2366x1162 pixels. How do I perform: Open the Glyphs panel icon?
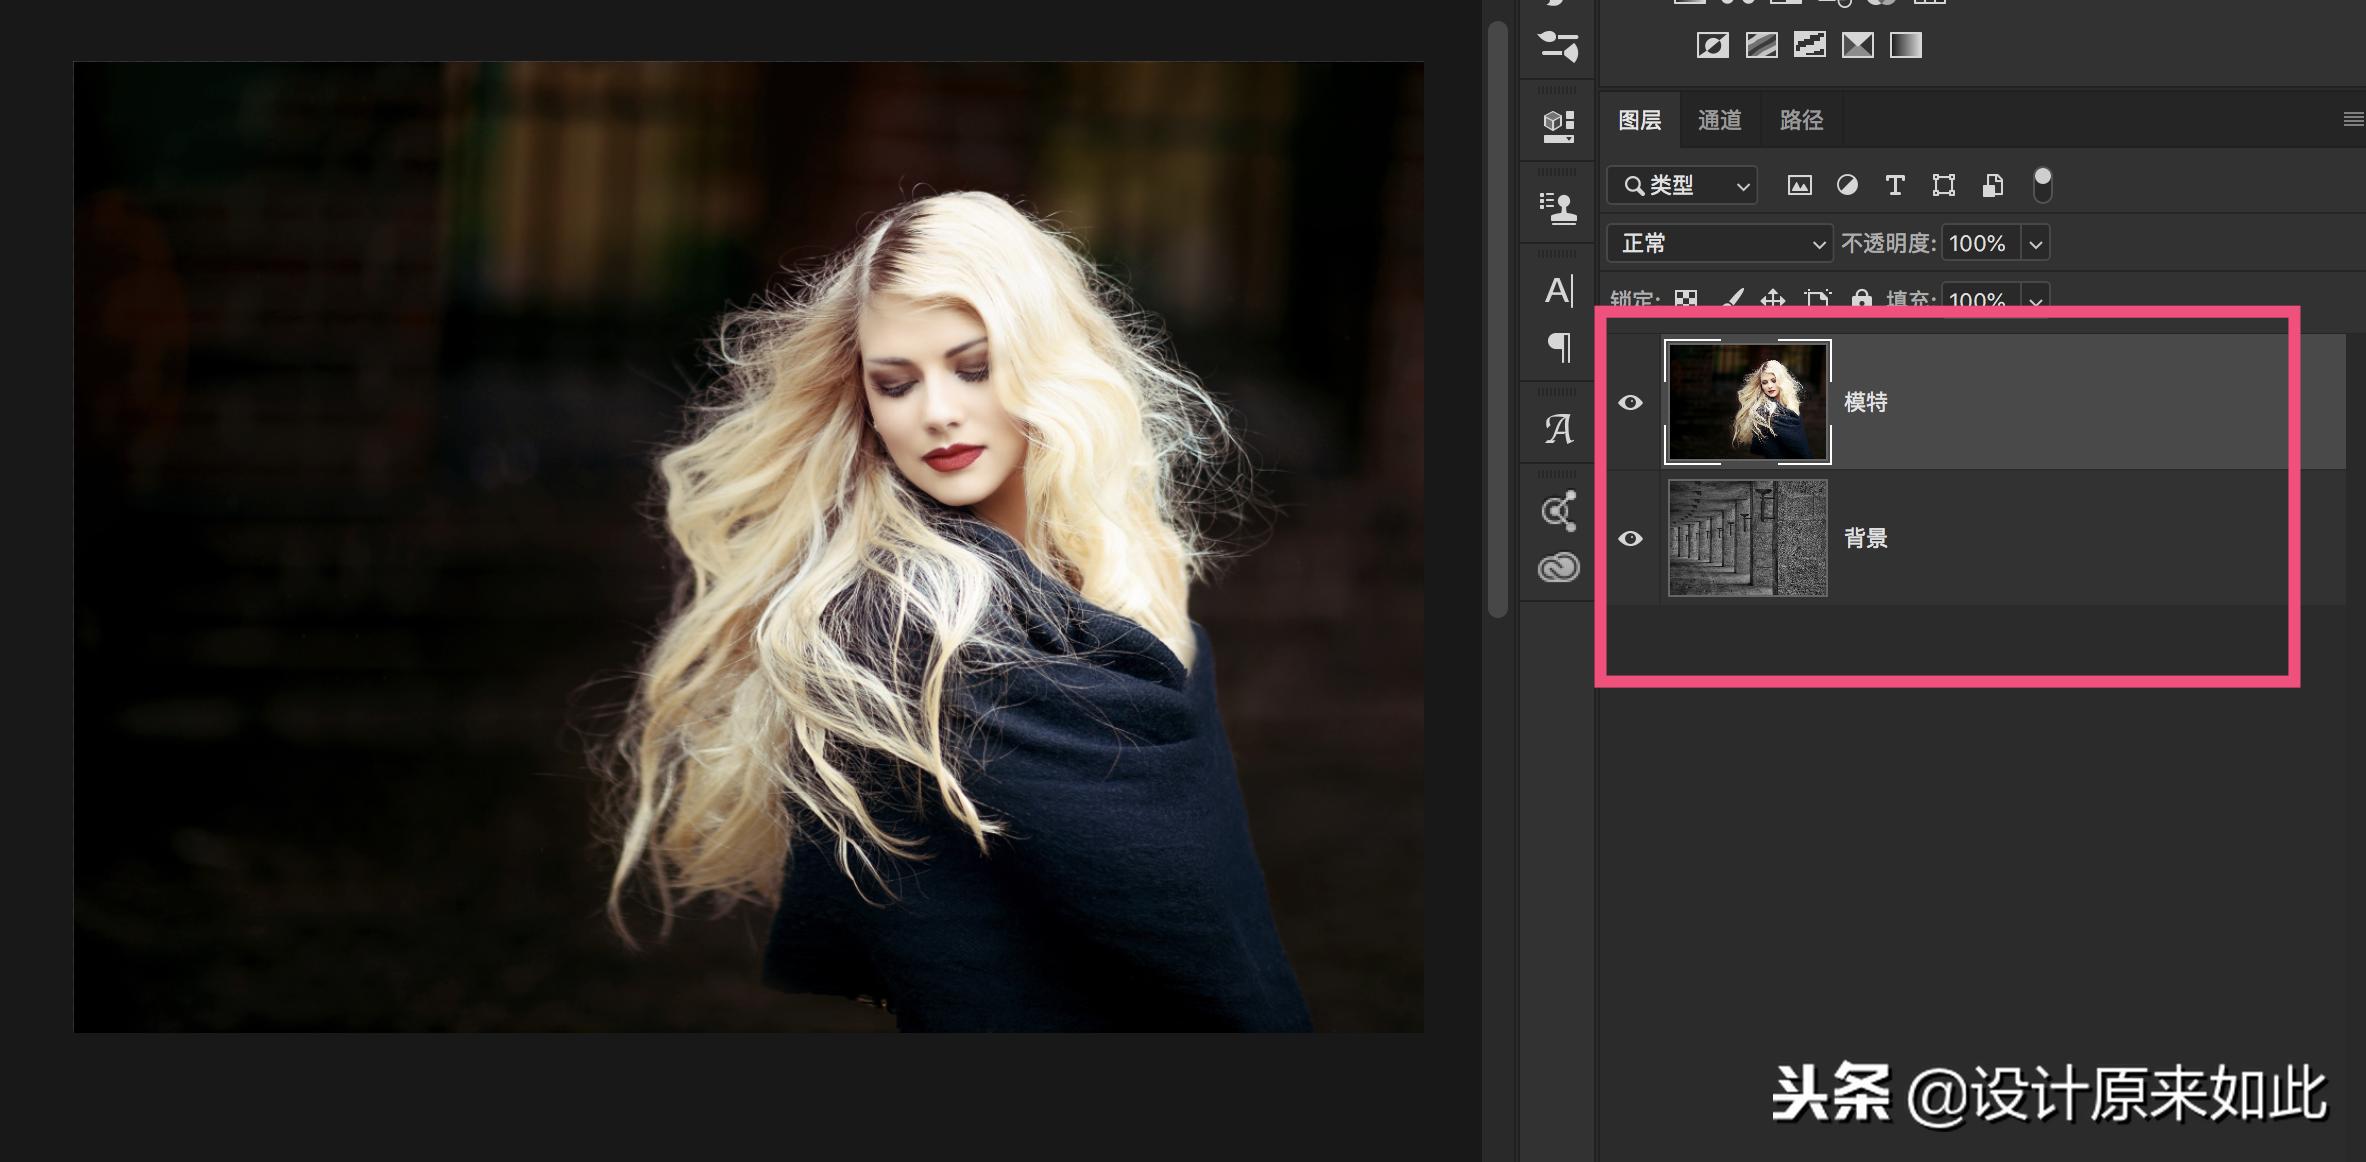click(1558, 429)
